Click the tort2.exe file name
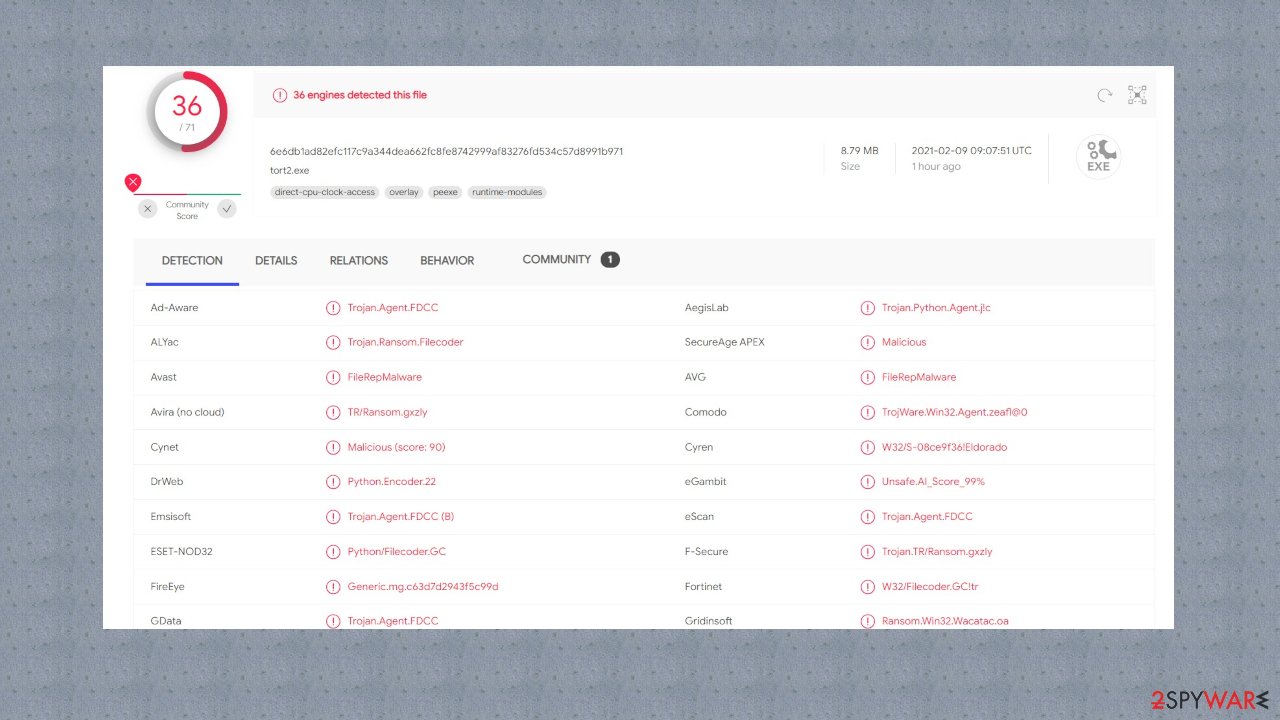Image resolution: width=1280 pixels, height=720 pixels. [290, 171]
